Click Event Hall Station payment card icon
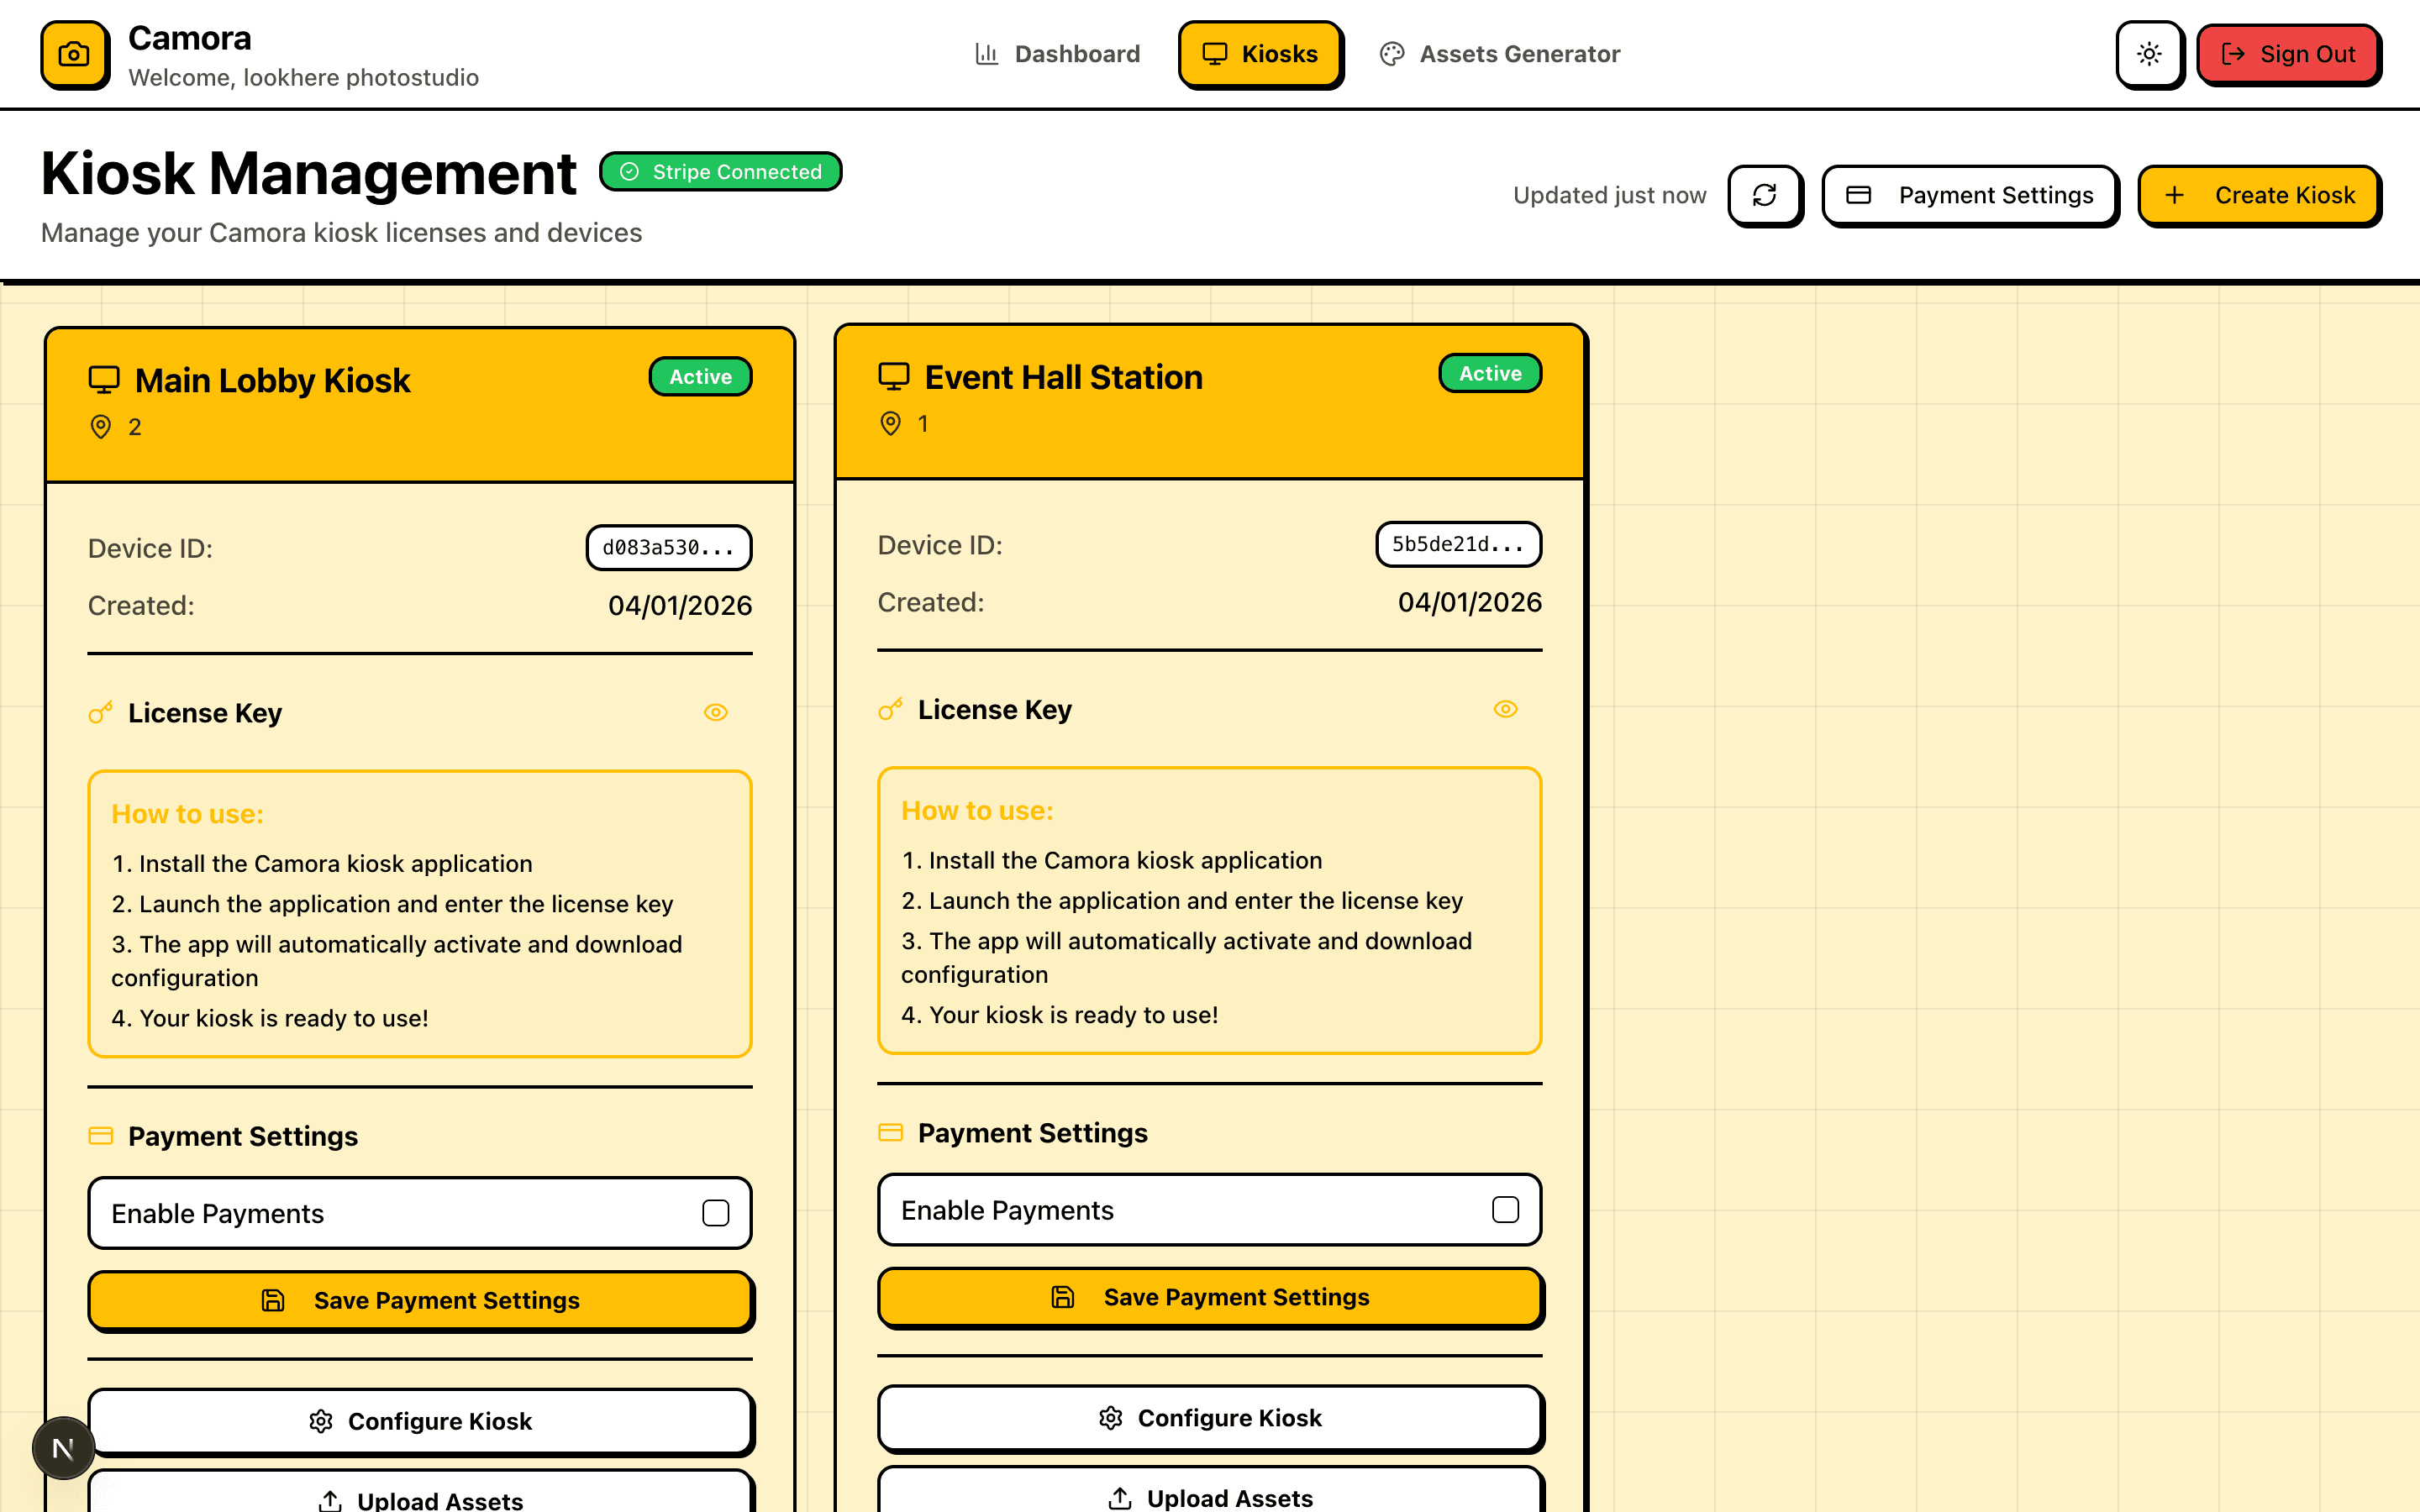Image resolution: width=2420 pixels, height=1512 pixels. [890, 1132]
